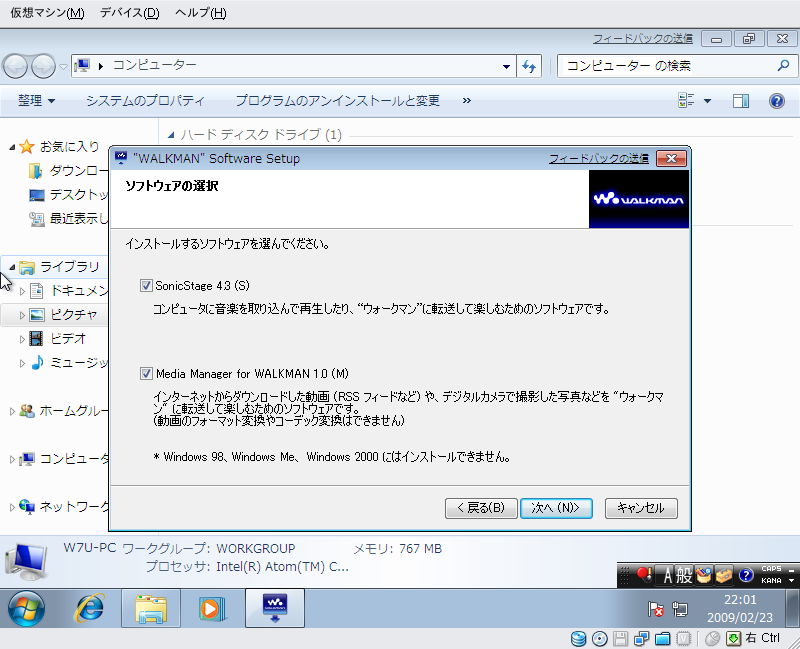Select ビデオ library item
This screenshot has height=649, width=800.
(x=58, y=339)
